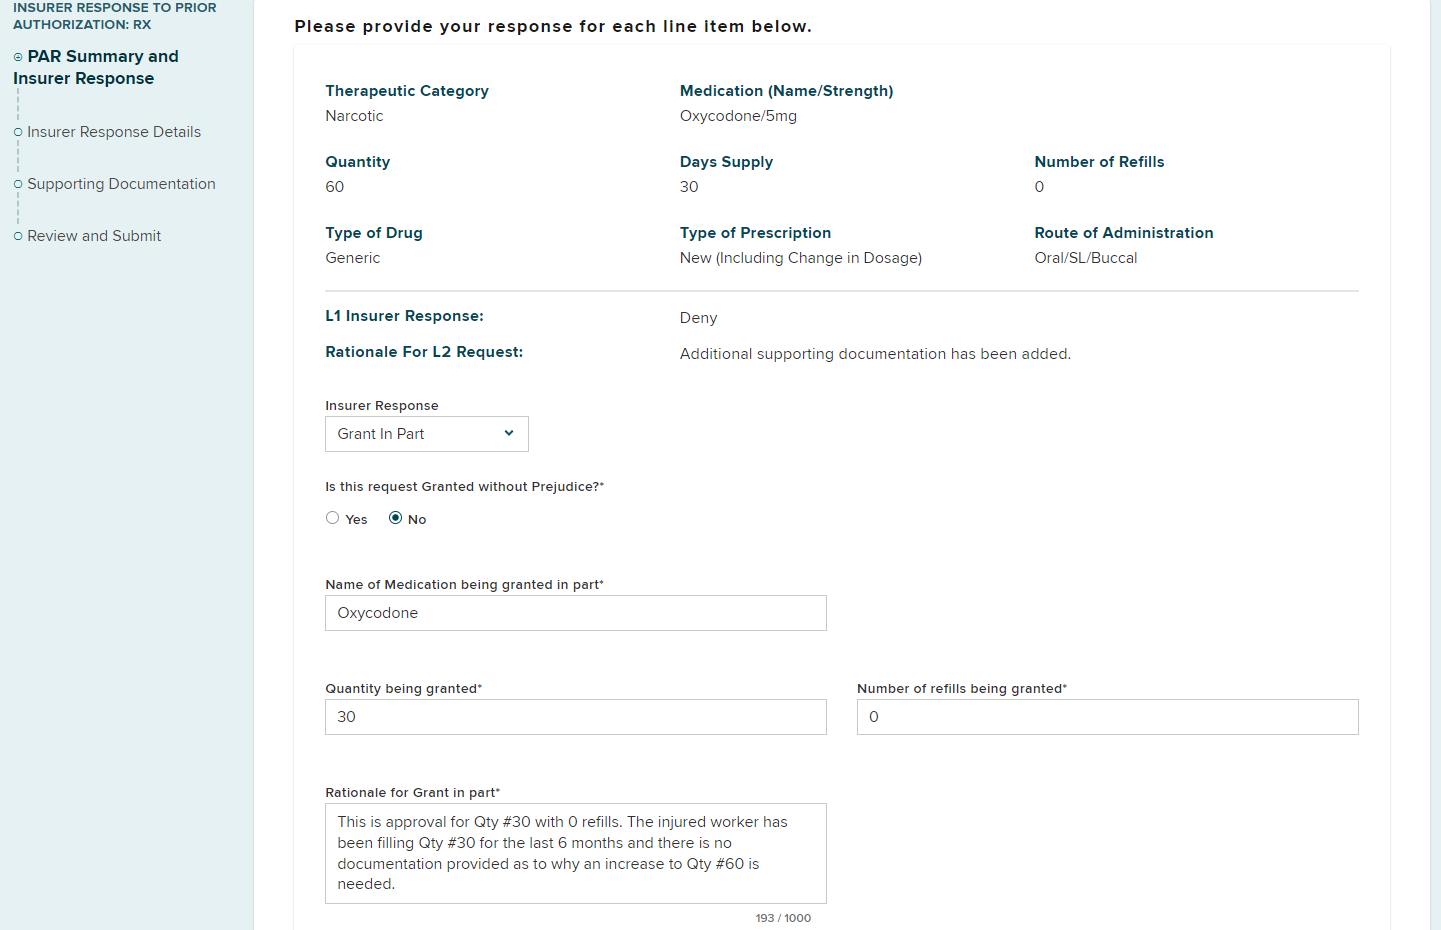The image size is (1441, 930).
Task: Click the Number of refills being granted field
Action: 1108,717
